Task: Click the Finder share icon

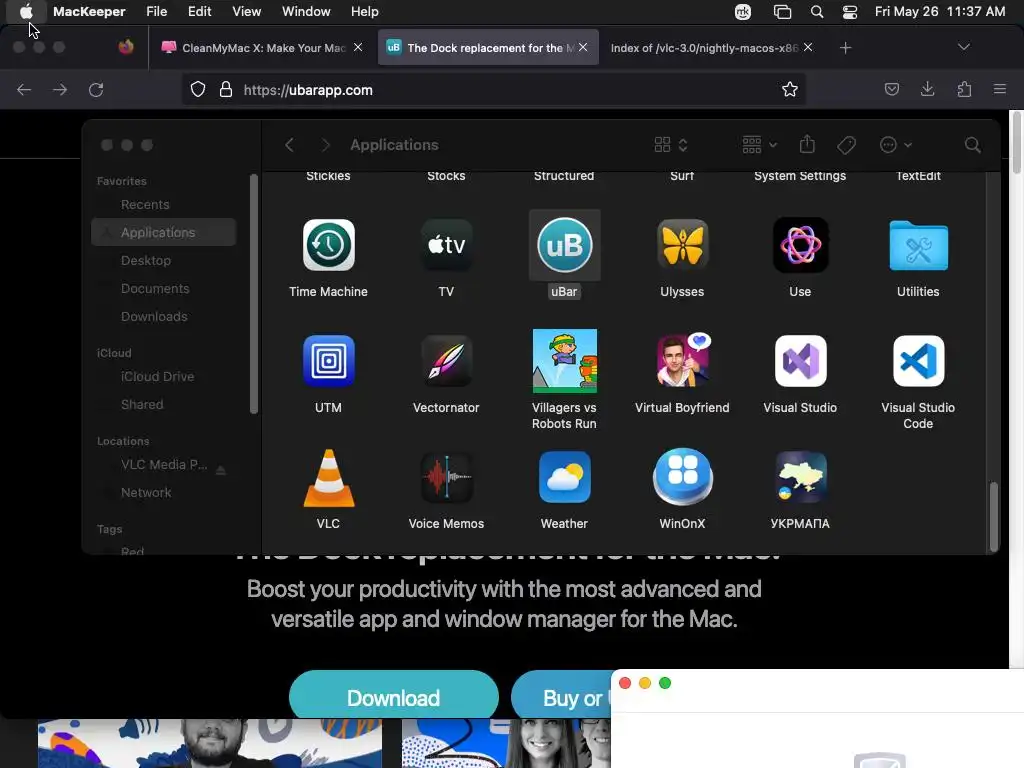Action: tap(807, 144)
